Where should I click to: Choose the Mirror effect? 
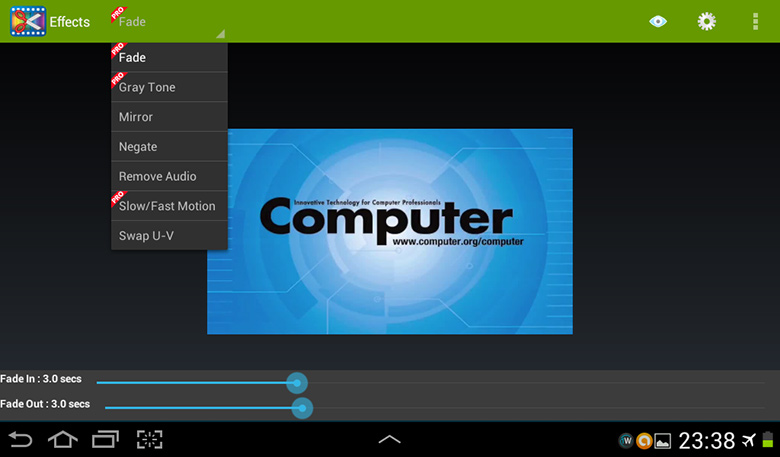[169, 117]
